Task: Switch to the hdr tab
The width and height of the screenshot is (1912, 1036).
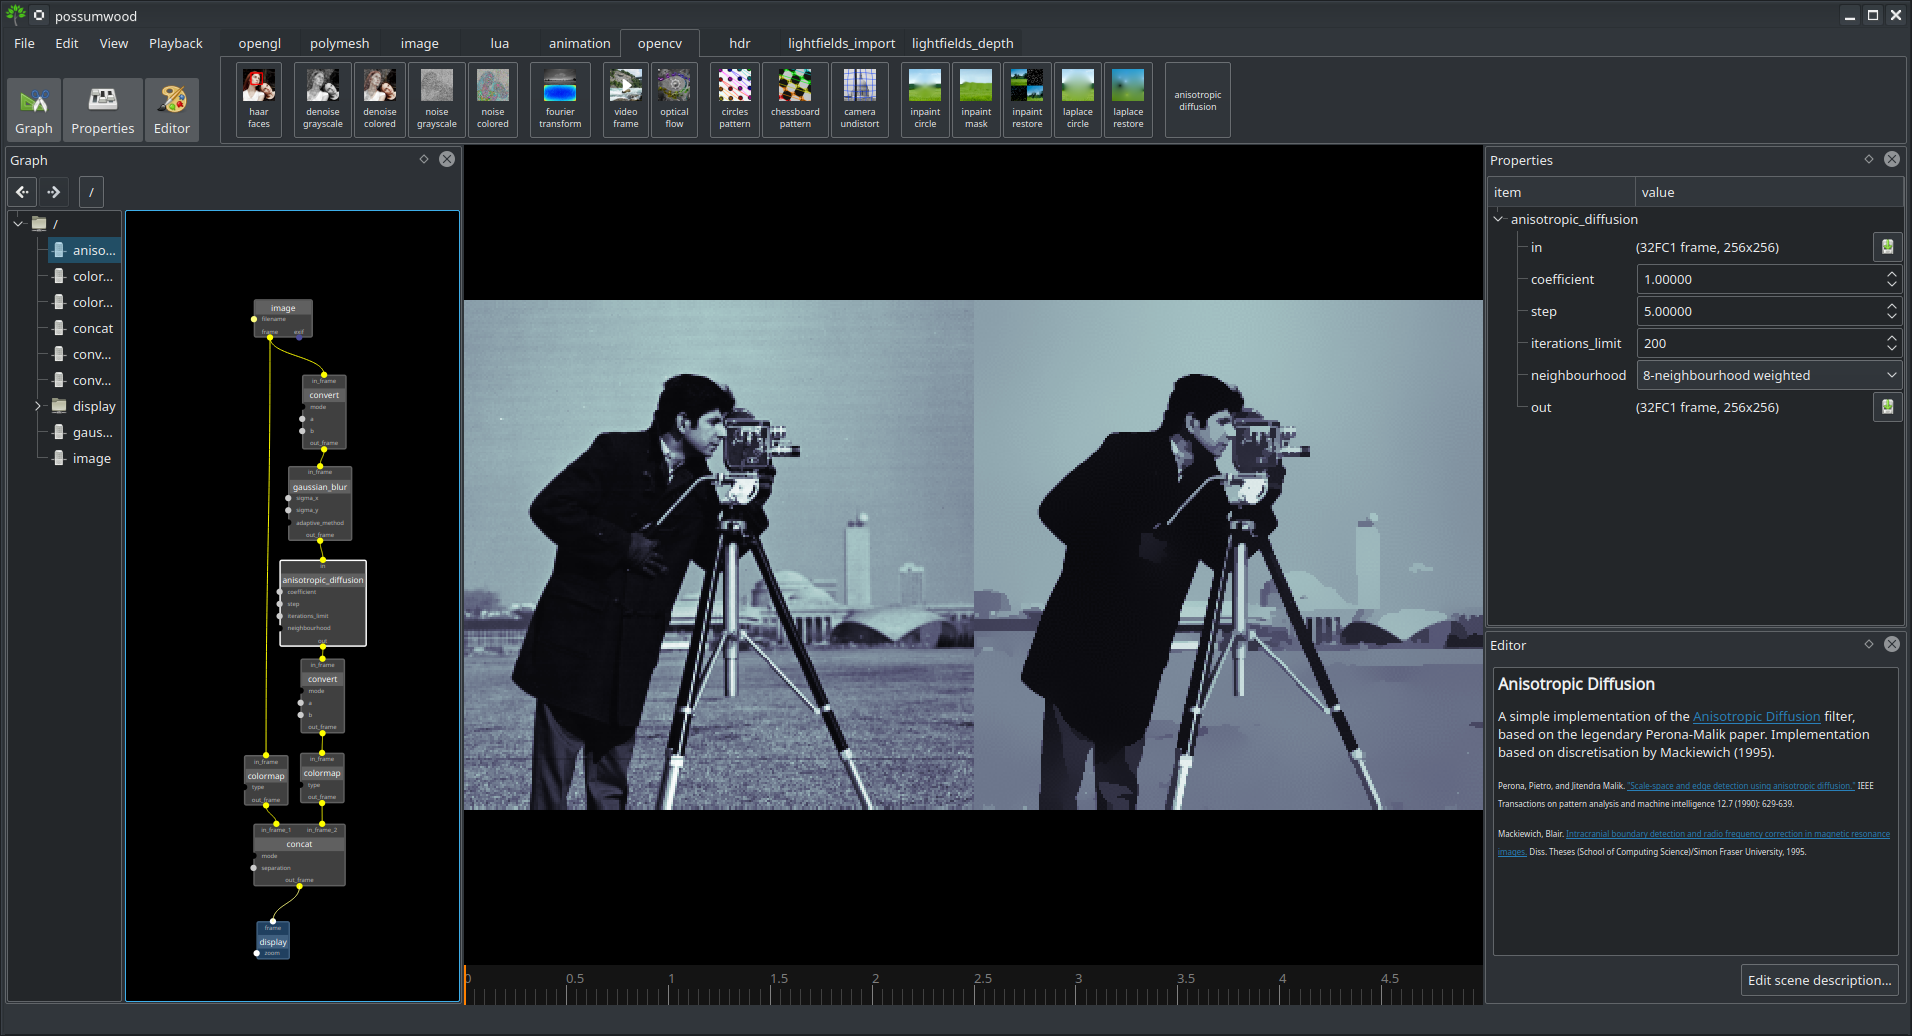Action: tap(740, 43)
